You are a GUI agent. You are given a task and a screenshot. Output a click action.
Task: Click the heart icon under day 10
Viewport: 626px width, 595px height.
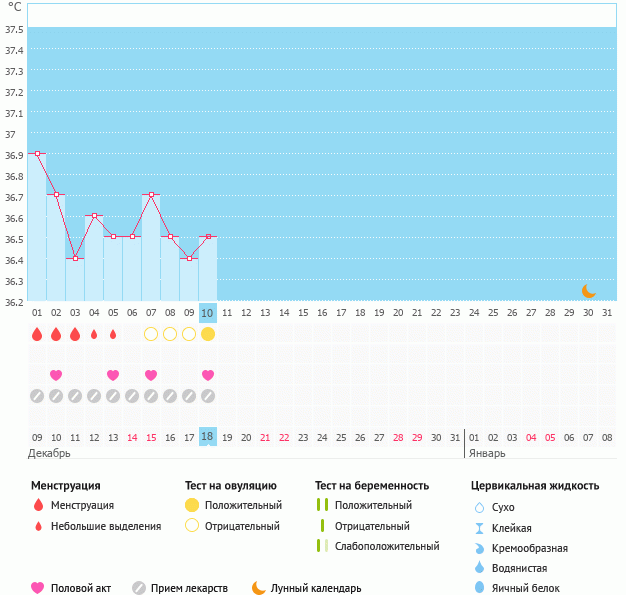tap(208, 375)
